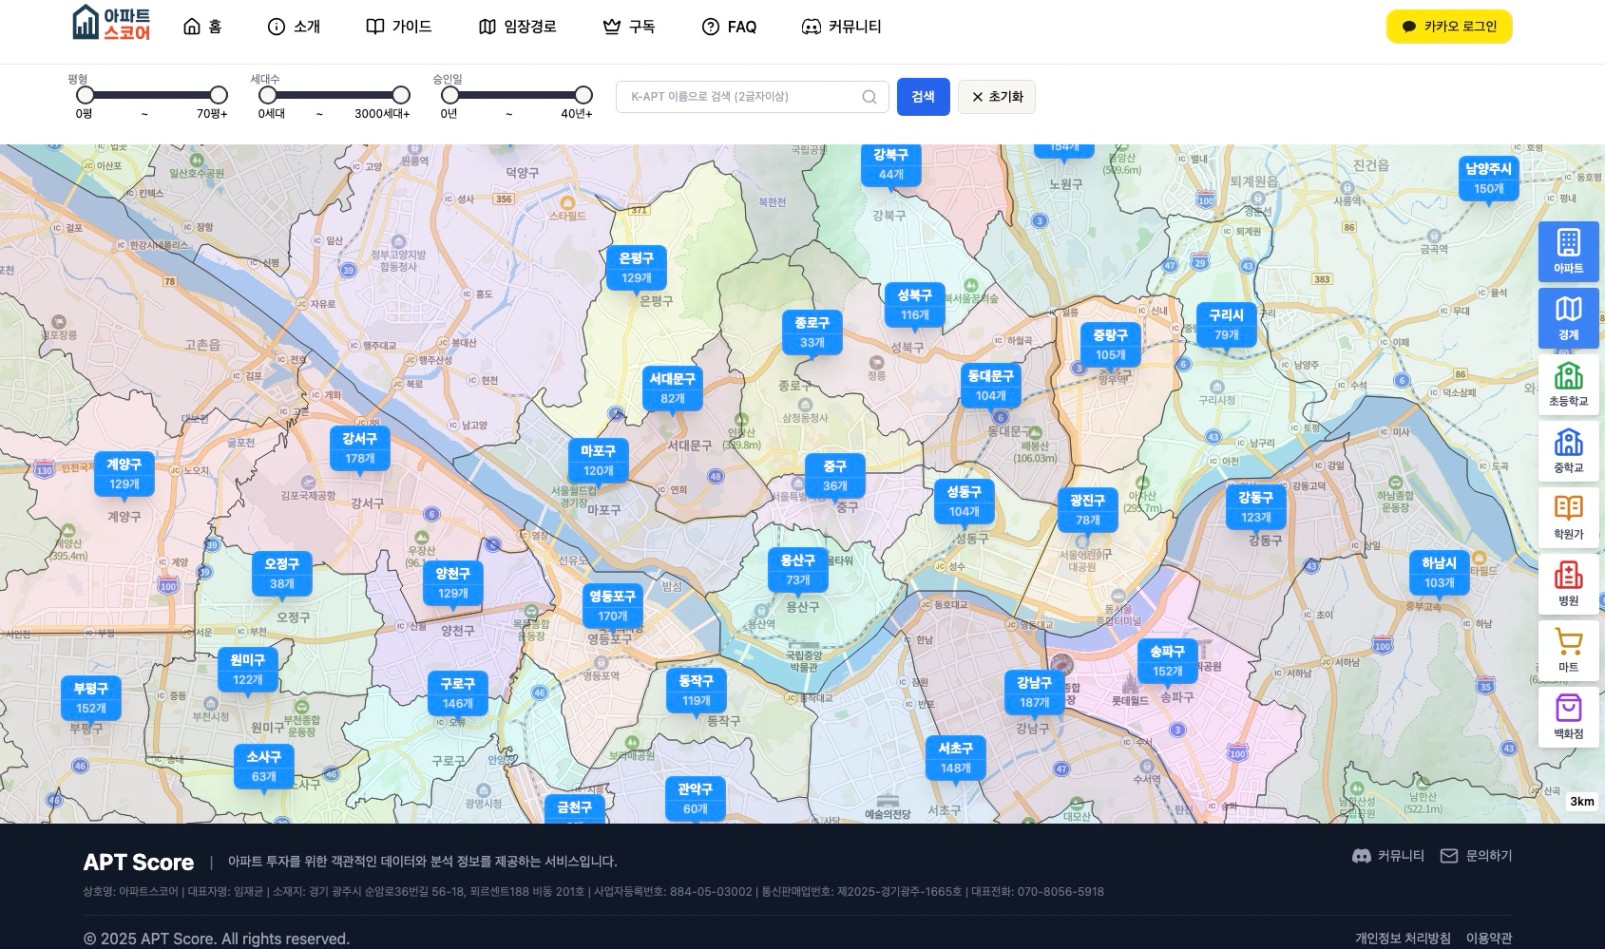Open the 구독 subscription menu
This screenshot has width=1605, height=949.
point(629,27)
